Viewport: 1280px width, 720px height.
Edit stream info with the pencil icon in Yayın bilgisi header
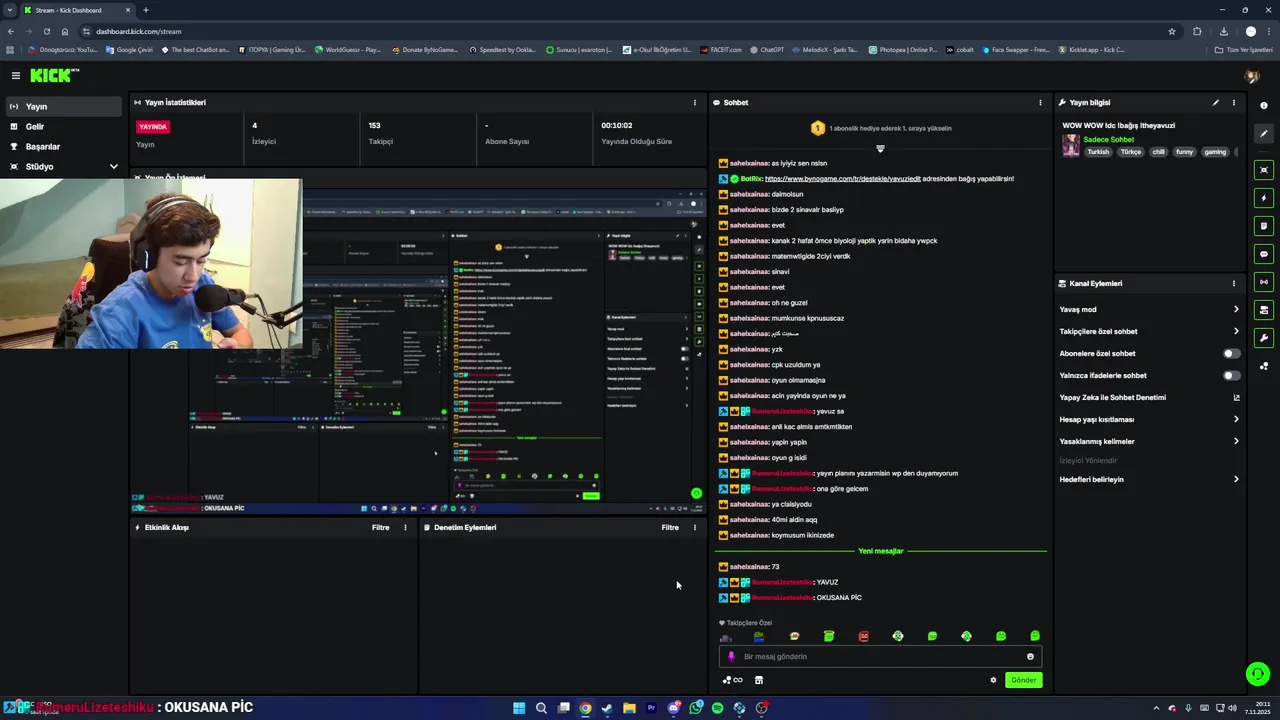pos(1216,102)
